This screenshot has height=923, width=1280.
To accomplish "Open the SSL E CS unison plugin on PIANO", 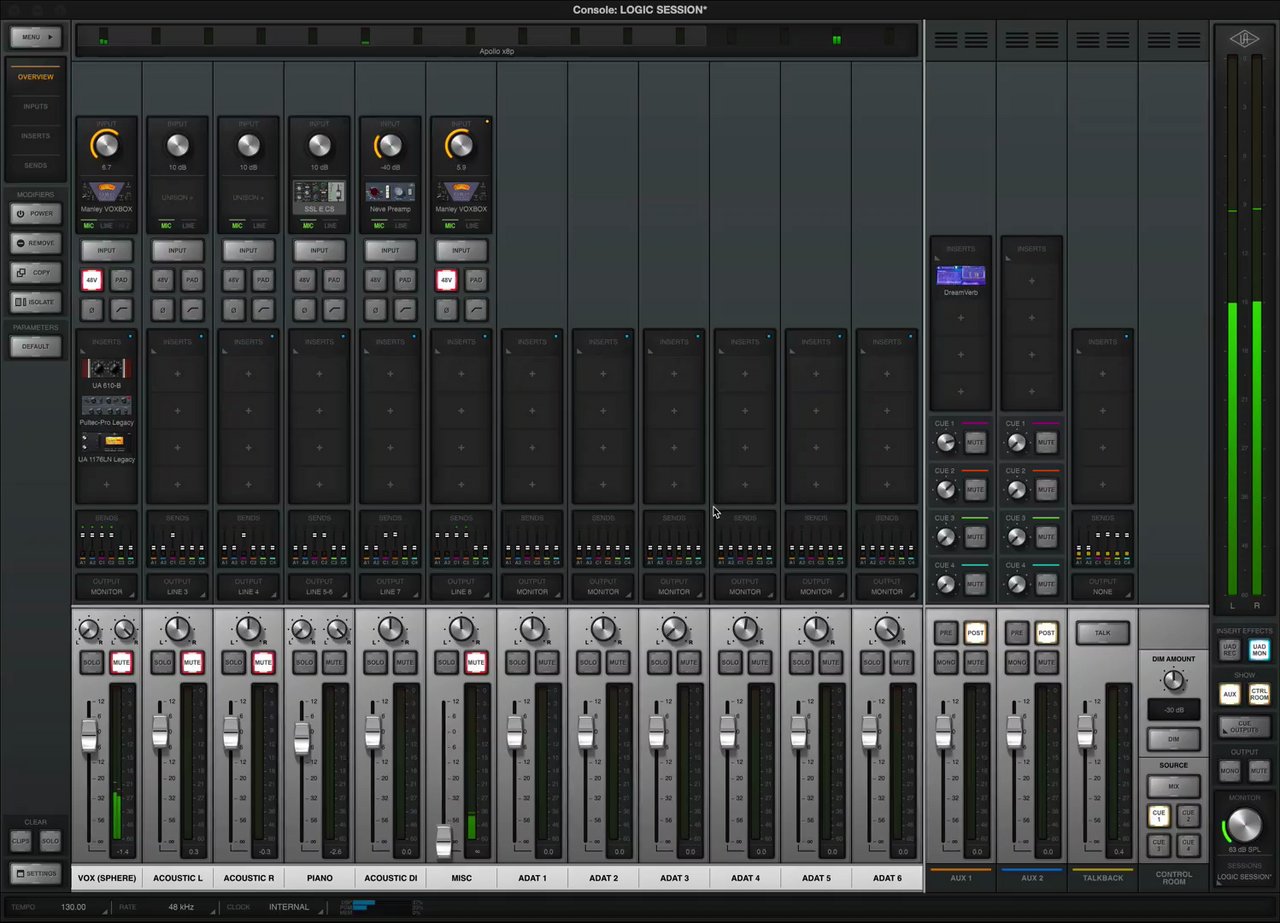I will [319, 191].
